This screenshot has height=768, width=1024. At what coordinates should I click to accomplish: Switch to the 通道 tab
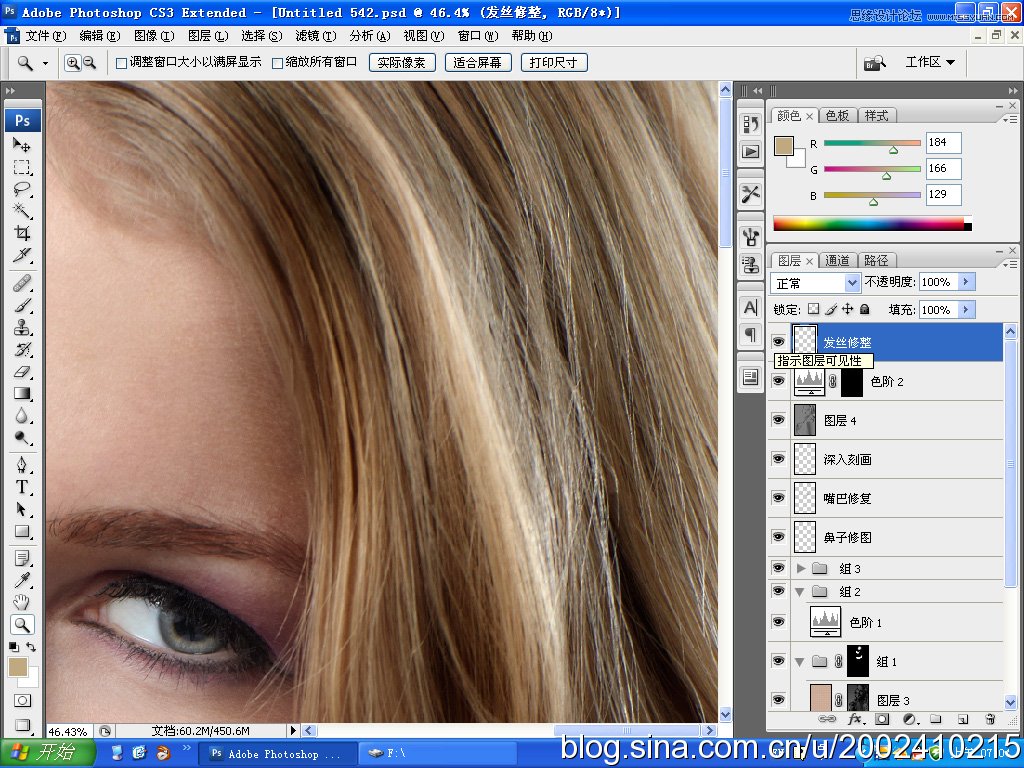pyautogui.click(x=837, y=261)
